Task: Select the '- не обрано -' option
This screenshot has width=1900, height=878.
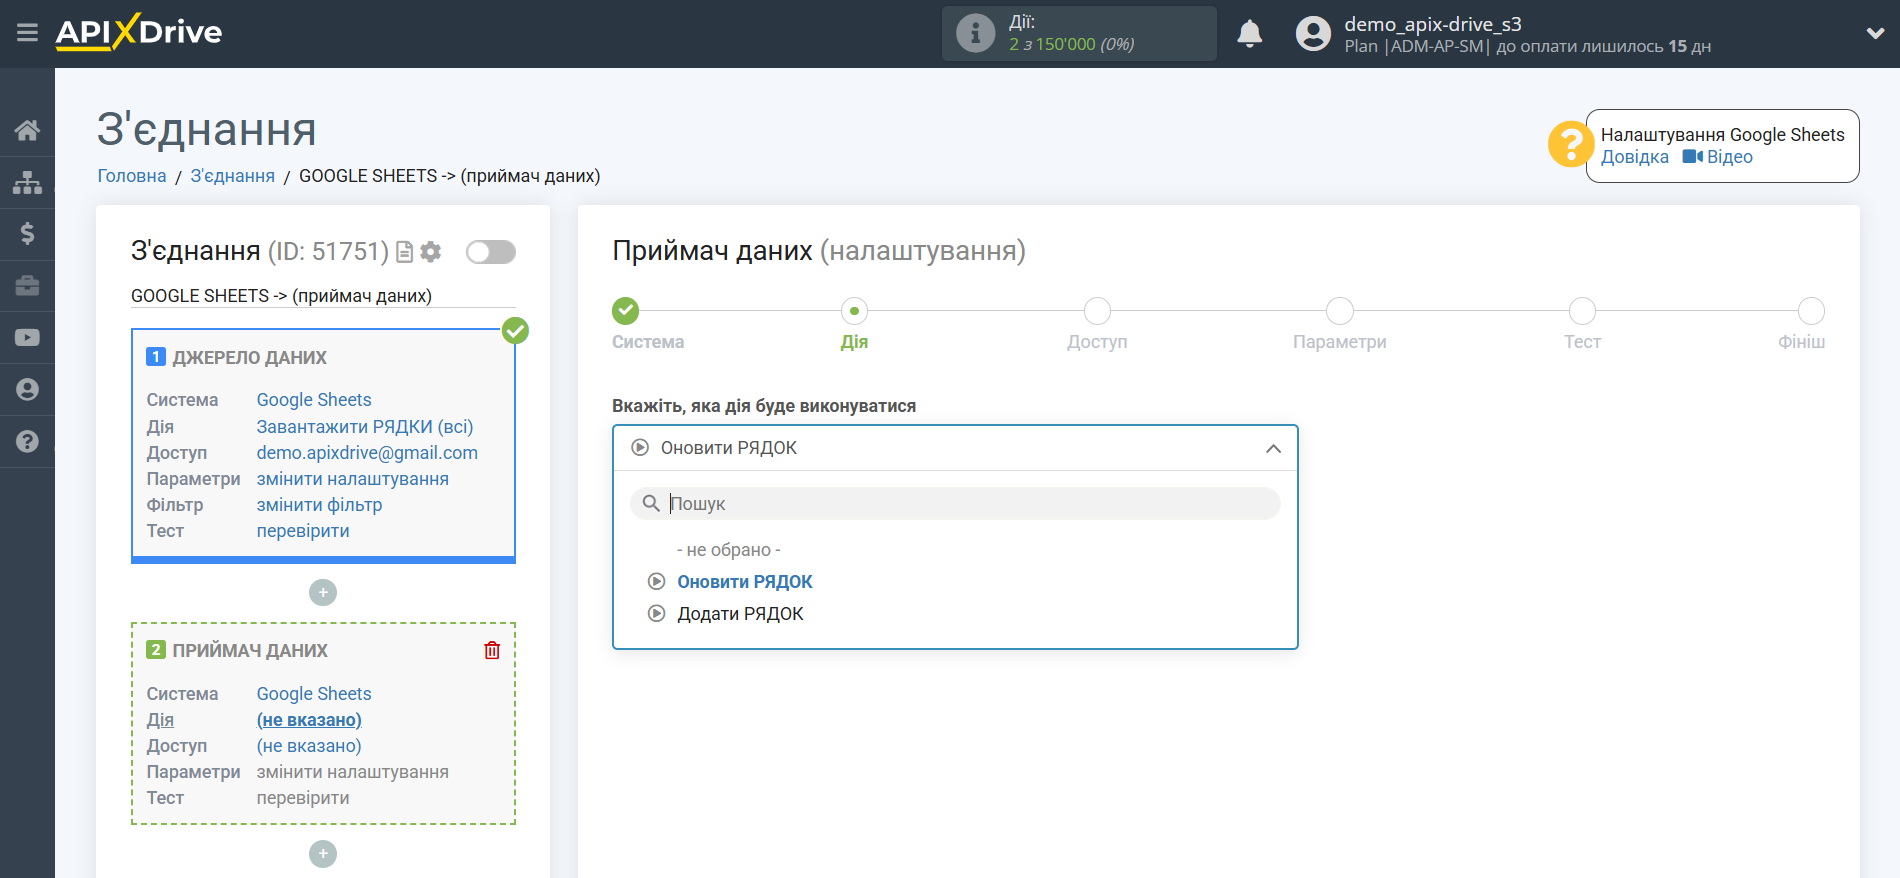Action: pyautogui.click(x=728, y=550)
